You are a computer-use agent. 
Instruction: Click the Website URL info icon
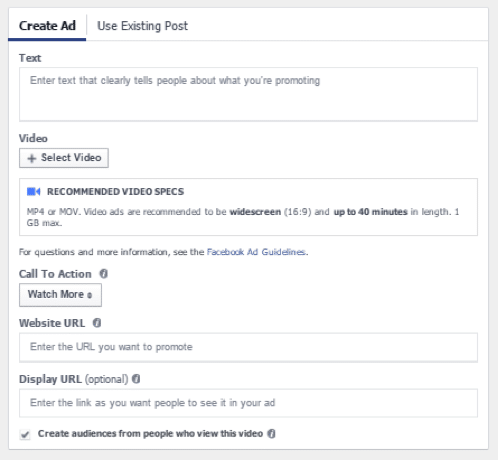[97, 323]
